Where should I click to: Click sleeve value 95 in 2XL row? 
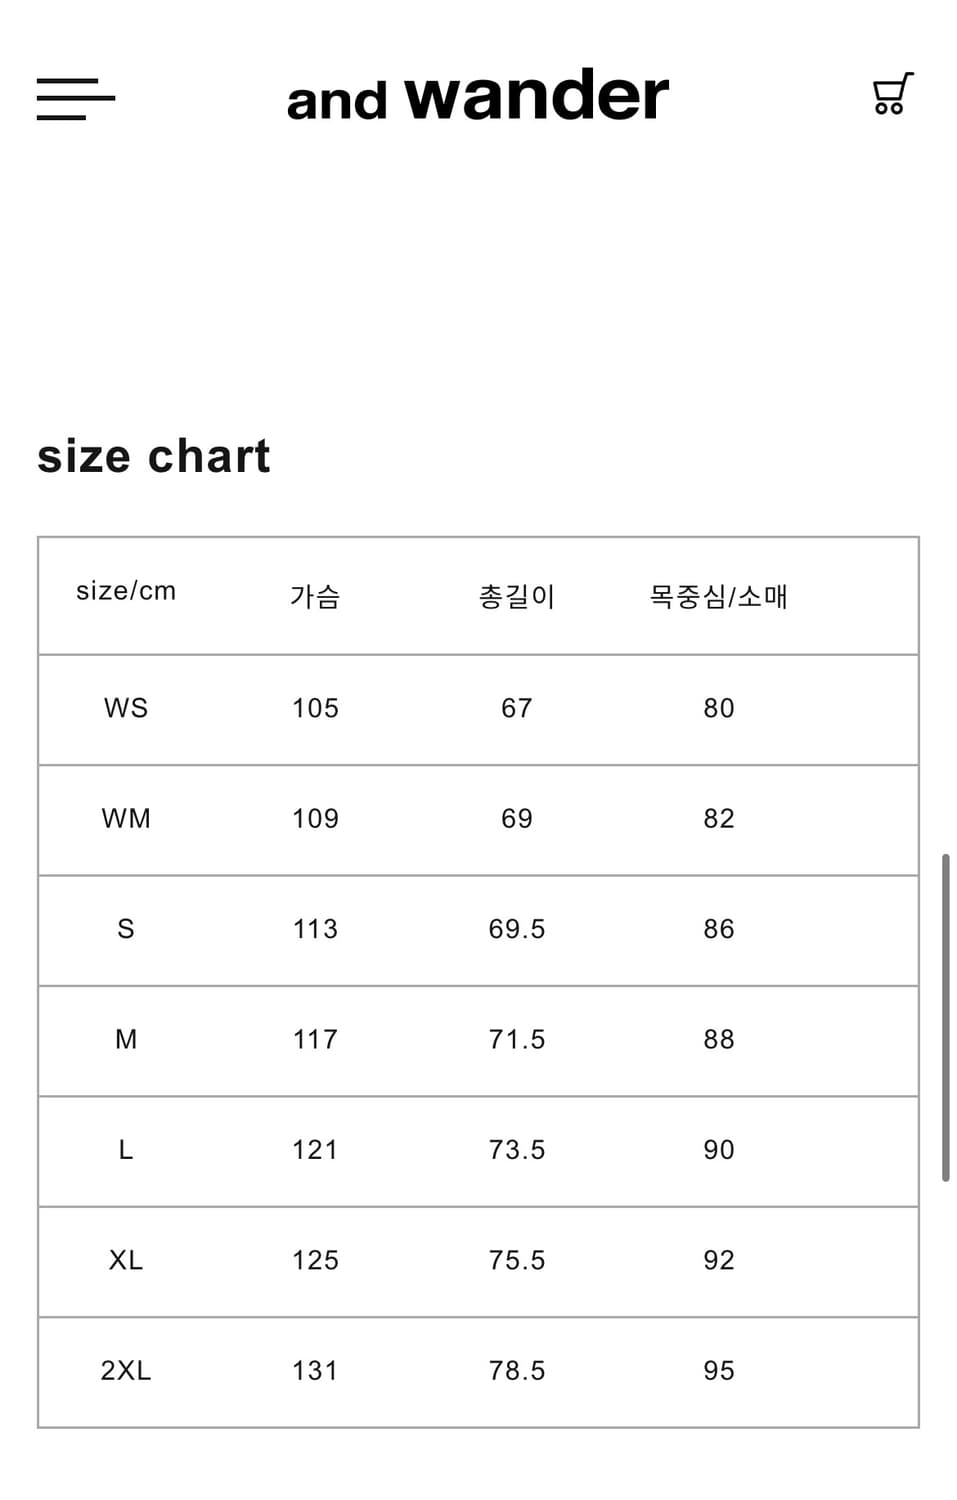click(x=718, y=1371)
